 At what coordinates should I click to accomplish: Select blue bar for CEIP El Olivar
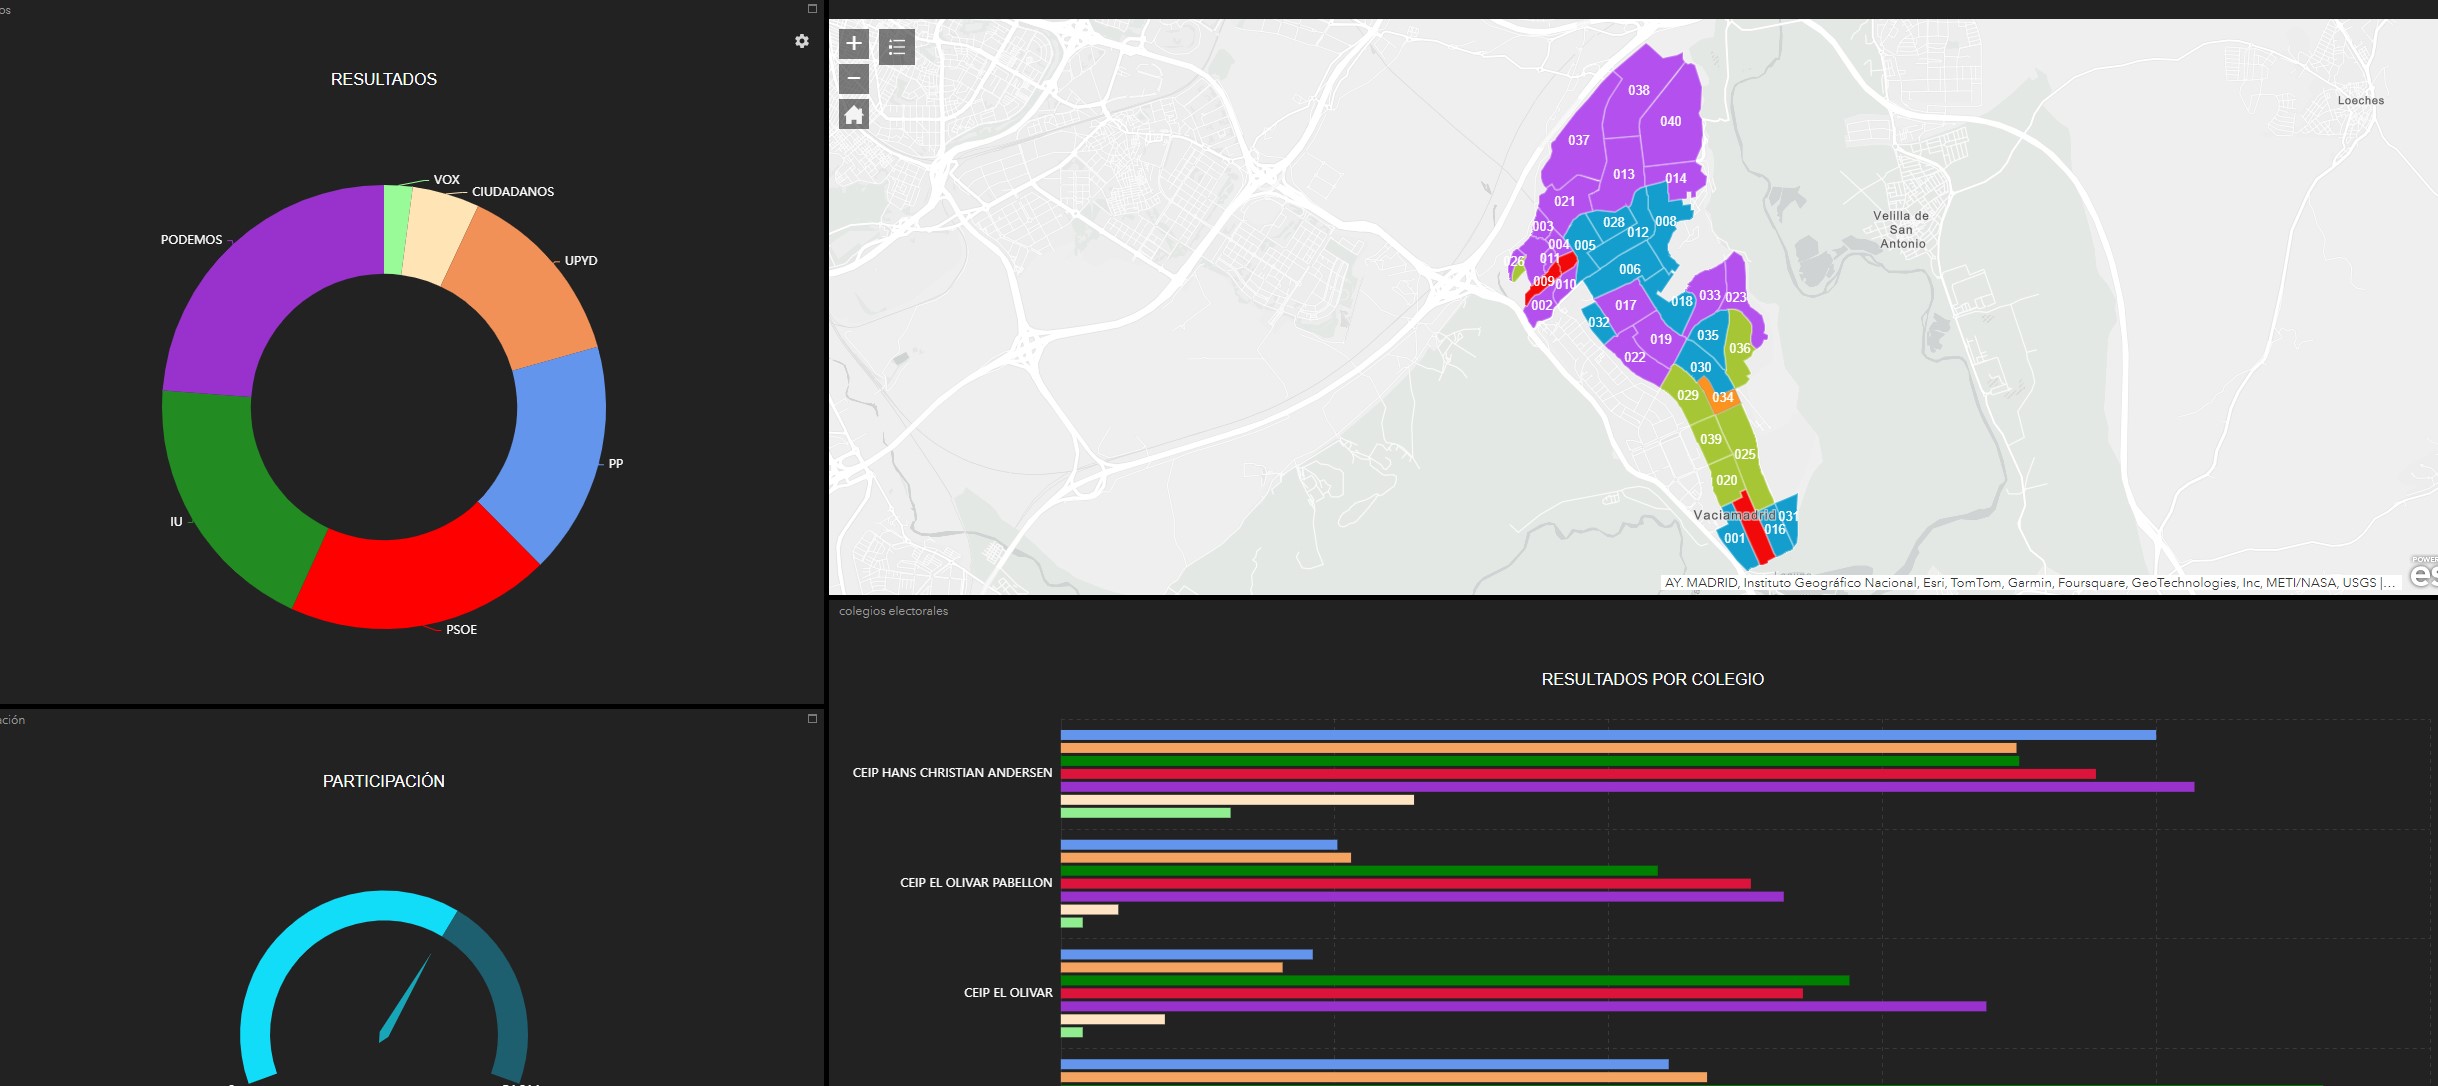pos(1186,955)
